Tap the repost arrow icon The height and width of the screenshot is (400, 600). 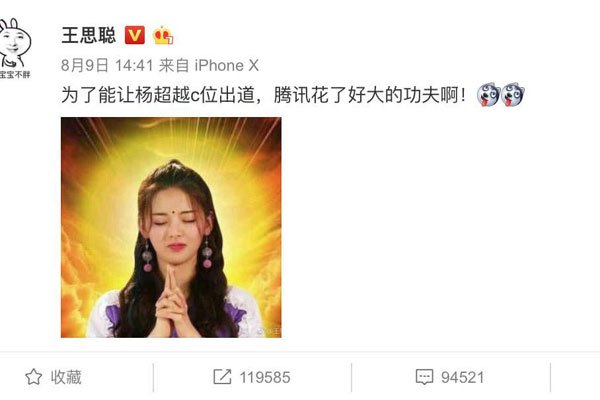222,377
